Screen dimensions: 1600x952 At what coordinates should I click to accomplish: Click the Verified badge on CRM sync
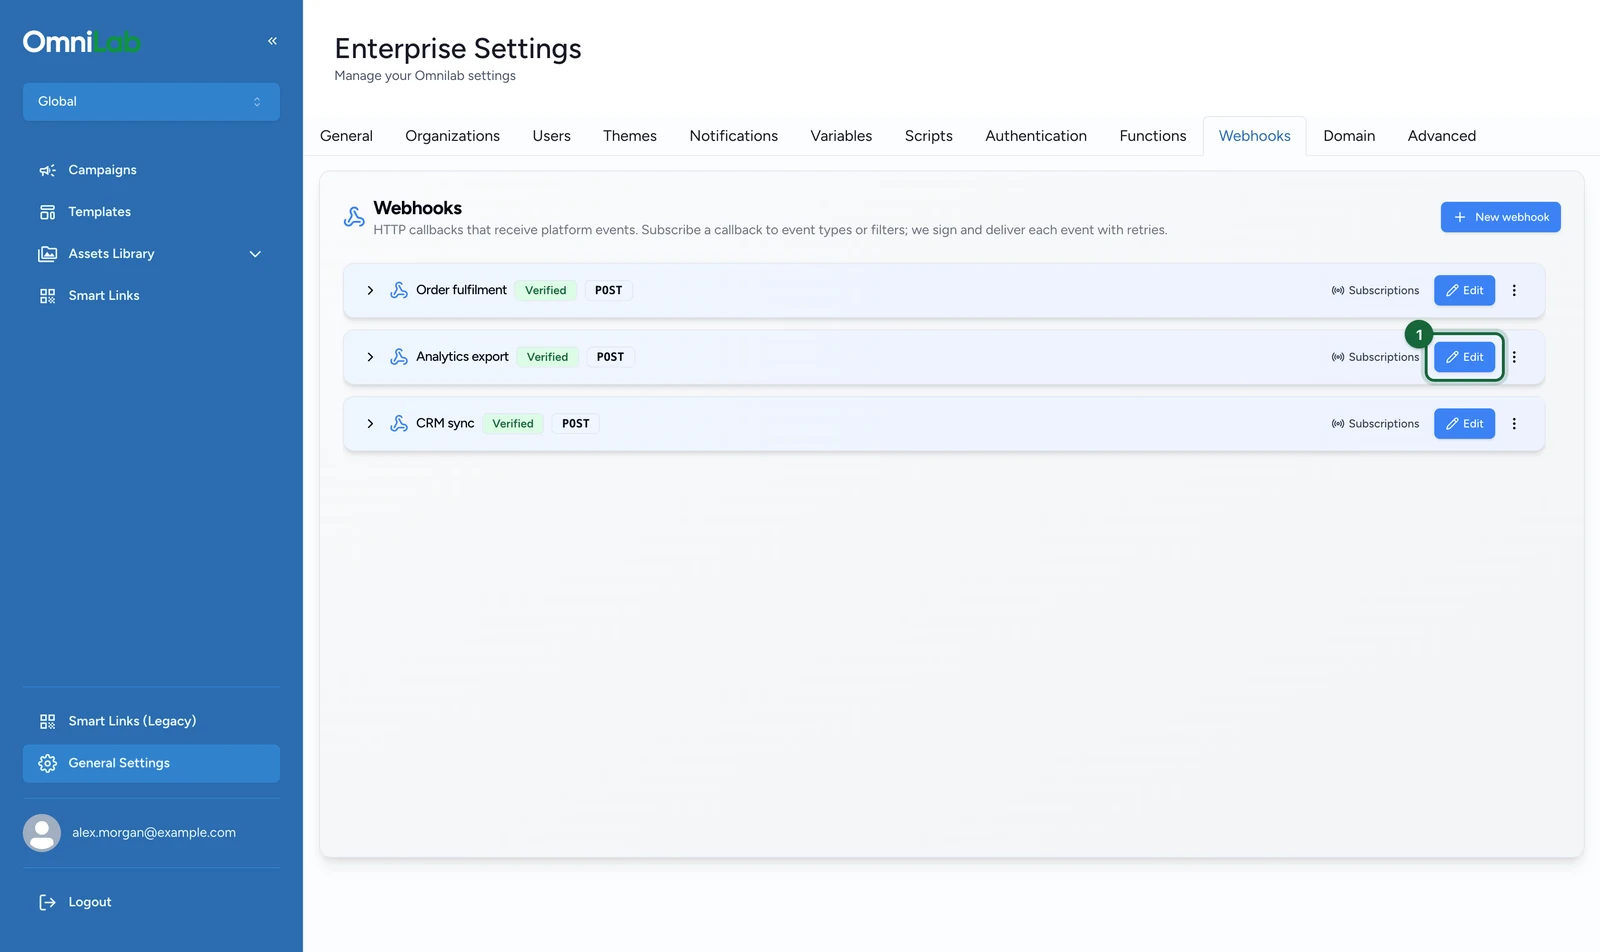[x=513, y=424]
